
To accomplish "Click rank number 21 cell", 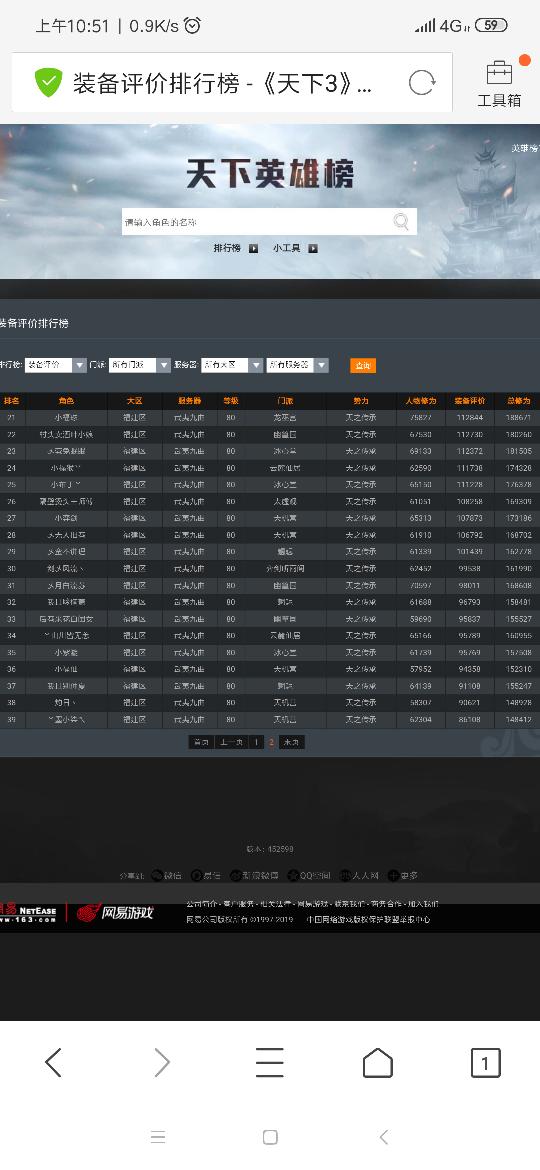I will point(12,418).
